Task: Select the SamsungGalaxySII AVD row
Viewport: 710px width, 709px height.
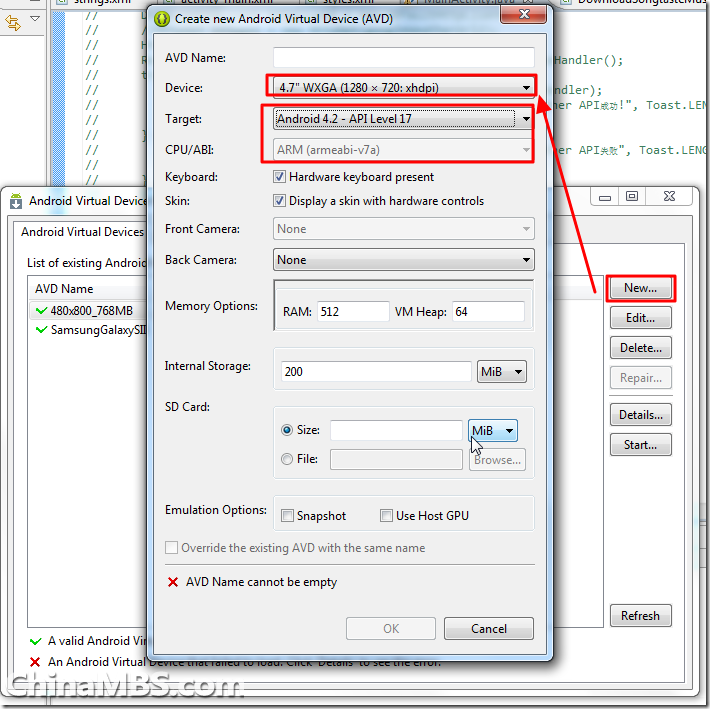Action: (89, 330)
